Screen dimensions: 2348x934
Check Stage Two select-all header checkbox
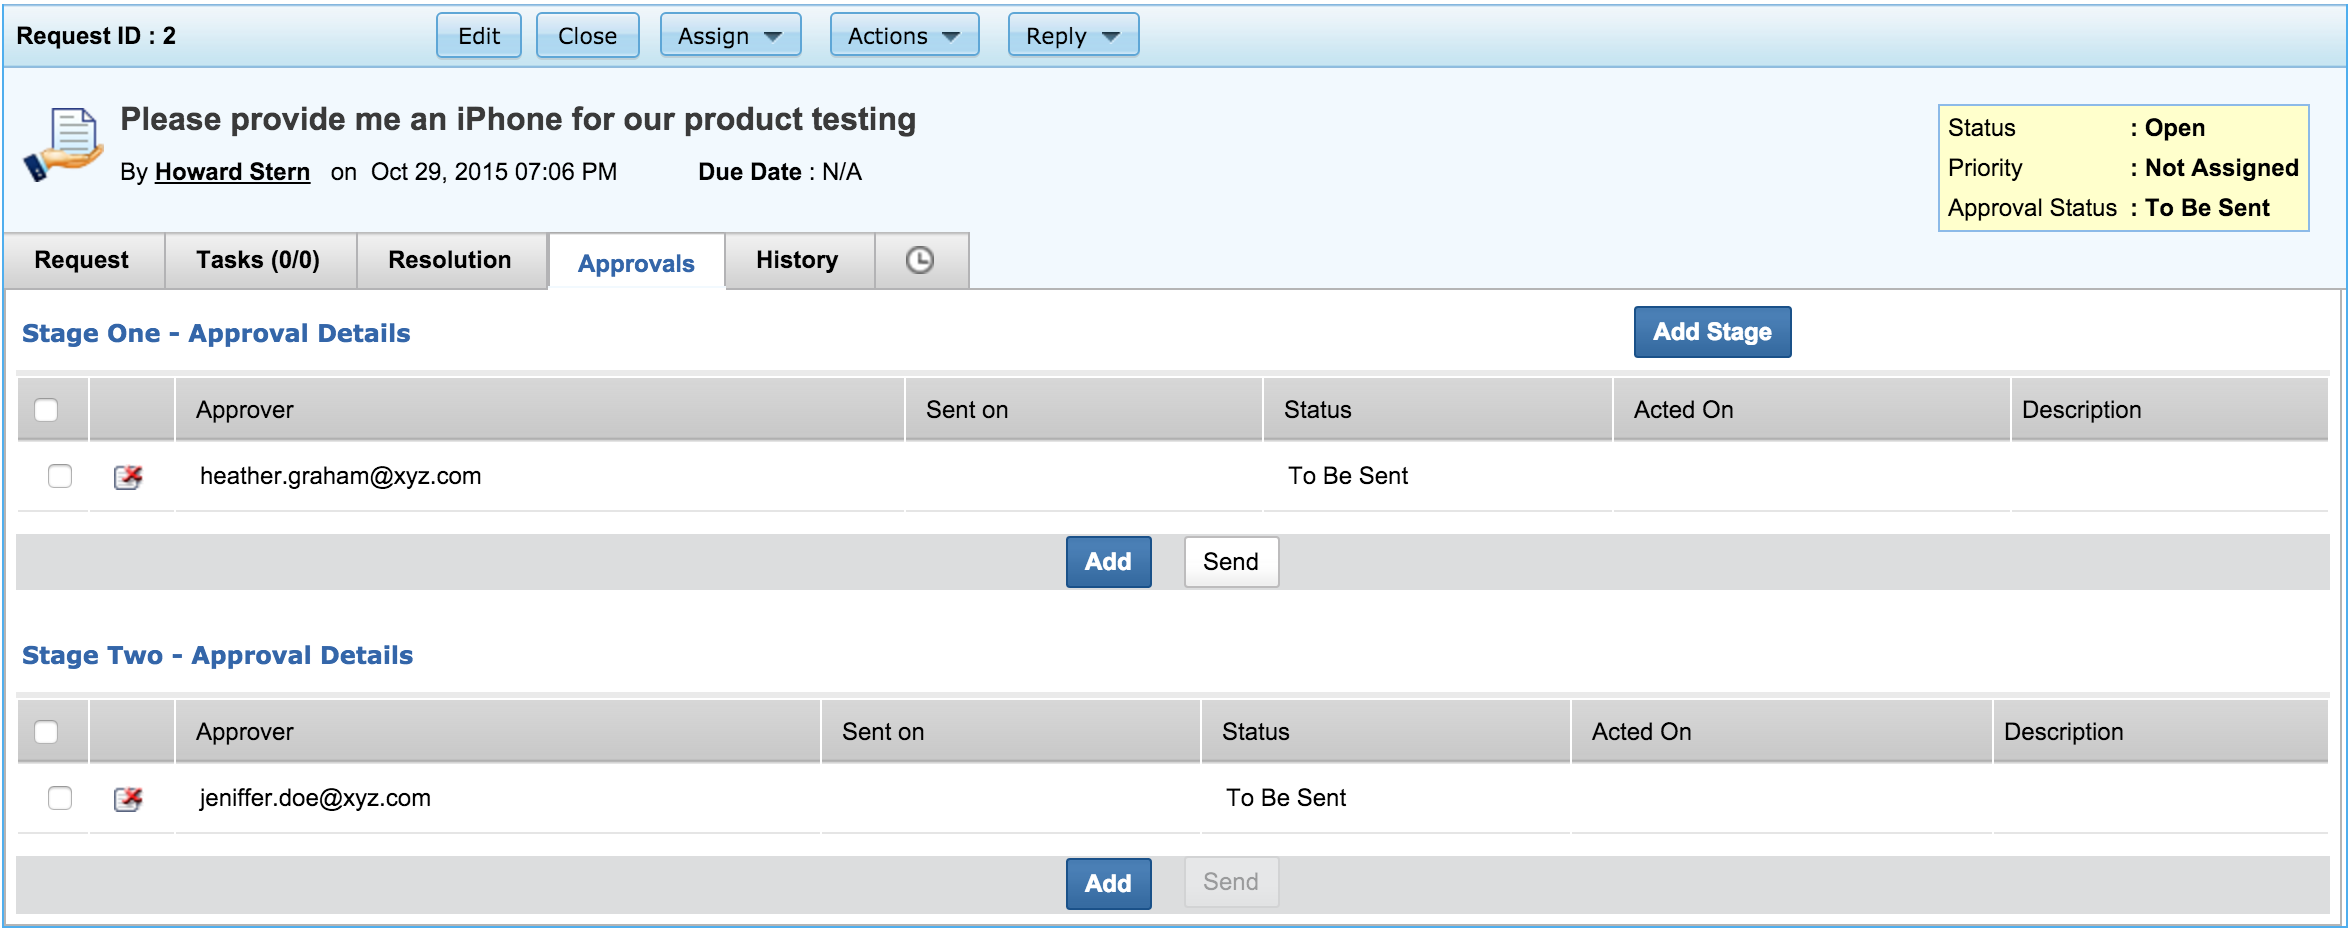(x=46, y=732)
